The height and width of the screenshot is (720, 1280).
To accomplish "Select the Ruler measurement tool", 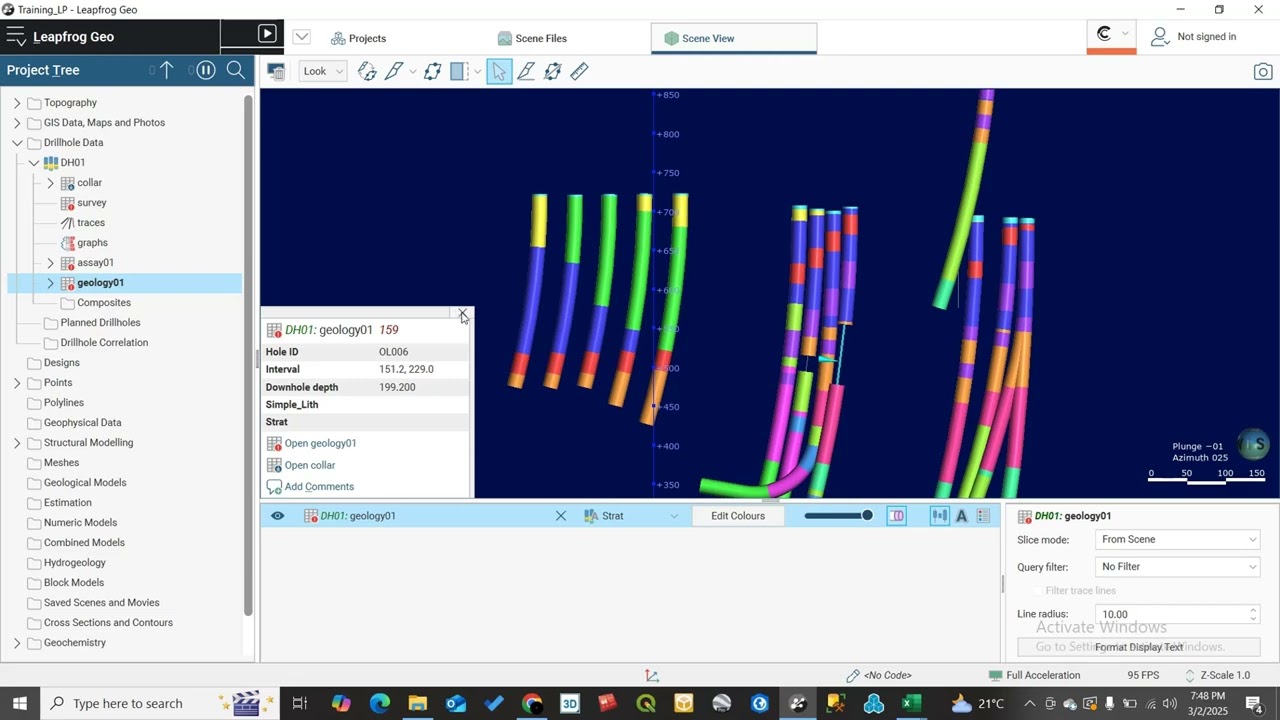I will [579, 71].
